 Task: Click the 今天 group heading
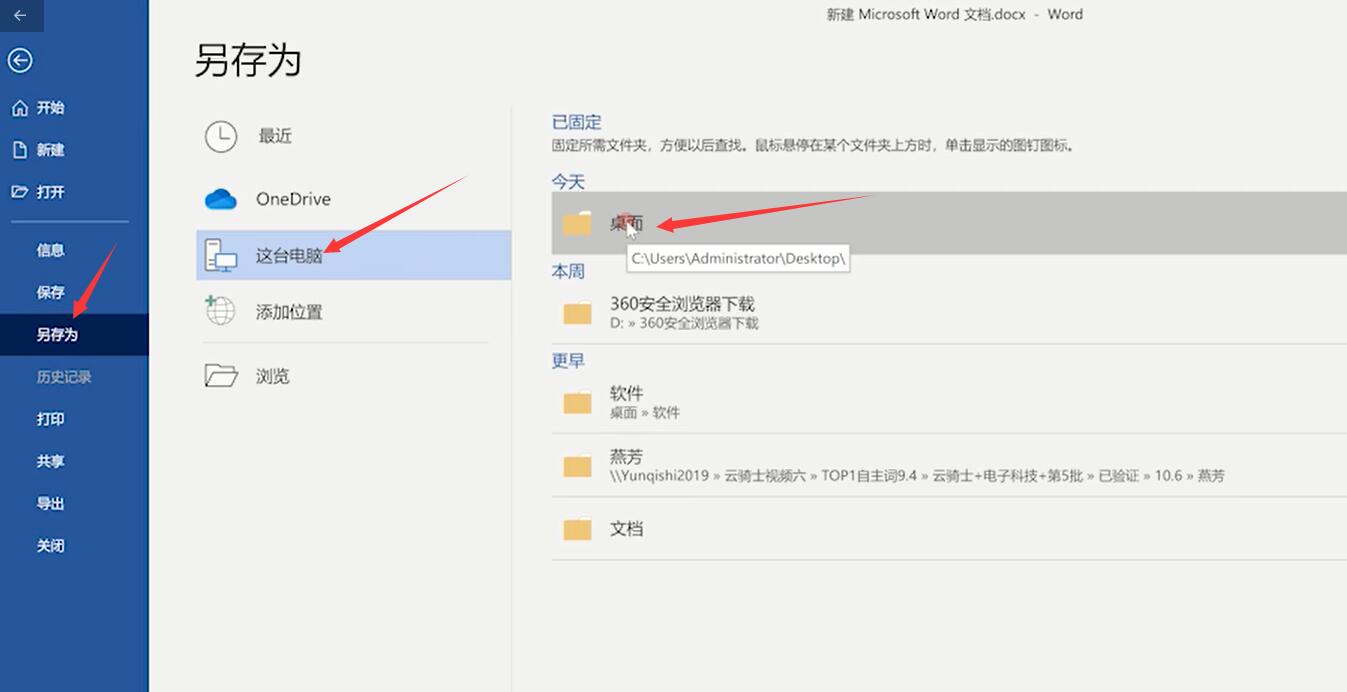[x=568, y=182]
